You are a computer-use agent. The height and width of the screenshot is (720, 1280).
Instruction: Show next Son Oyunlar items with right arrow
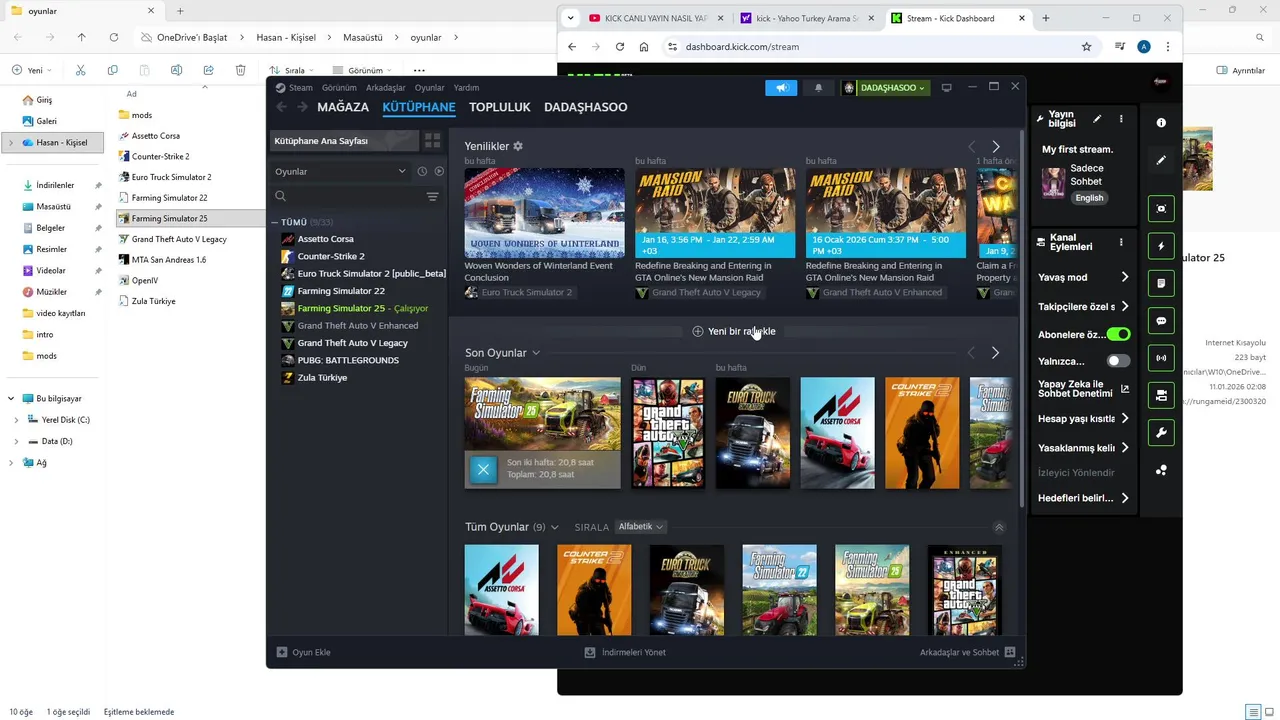click(995, 353)
